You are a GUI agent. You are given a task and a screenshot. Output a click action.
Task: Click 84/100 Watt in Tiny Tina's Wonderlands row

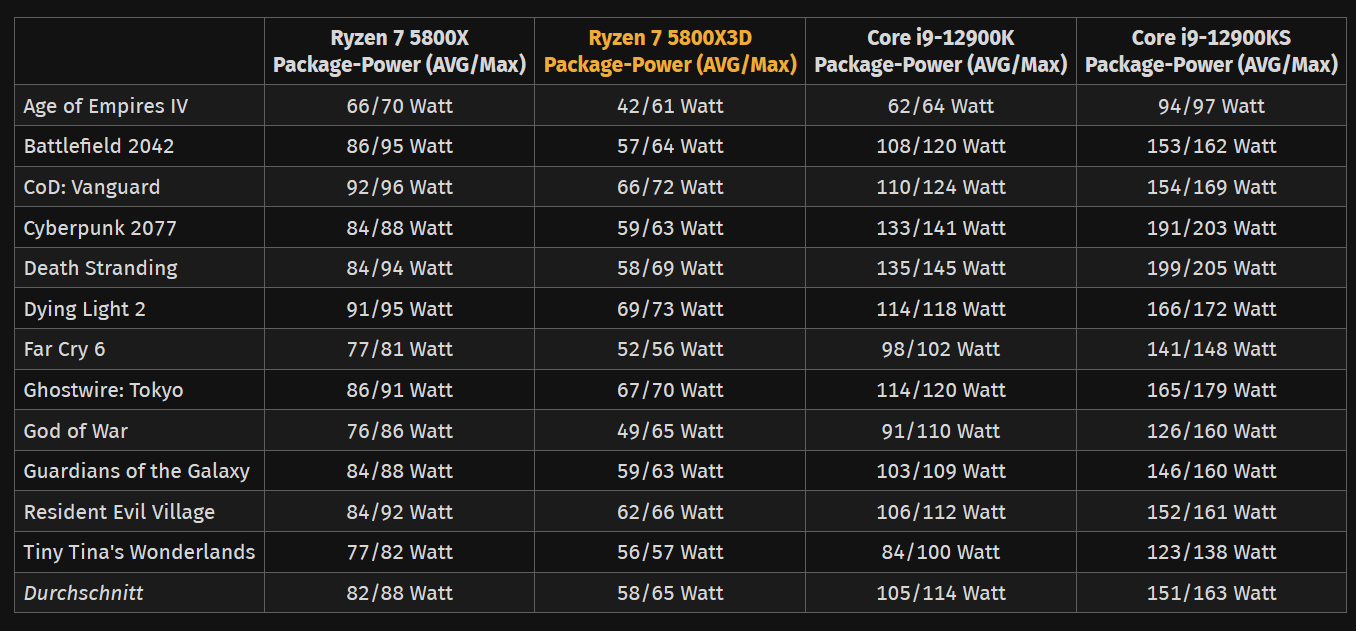pyautogui.click(x=941, y=552)
